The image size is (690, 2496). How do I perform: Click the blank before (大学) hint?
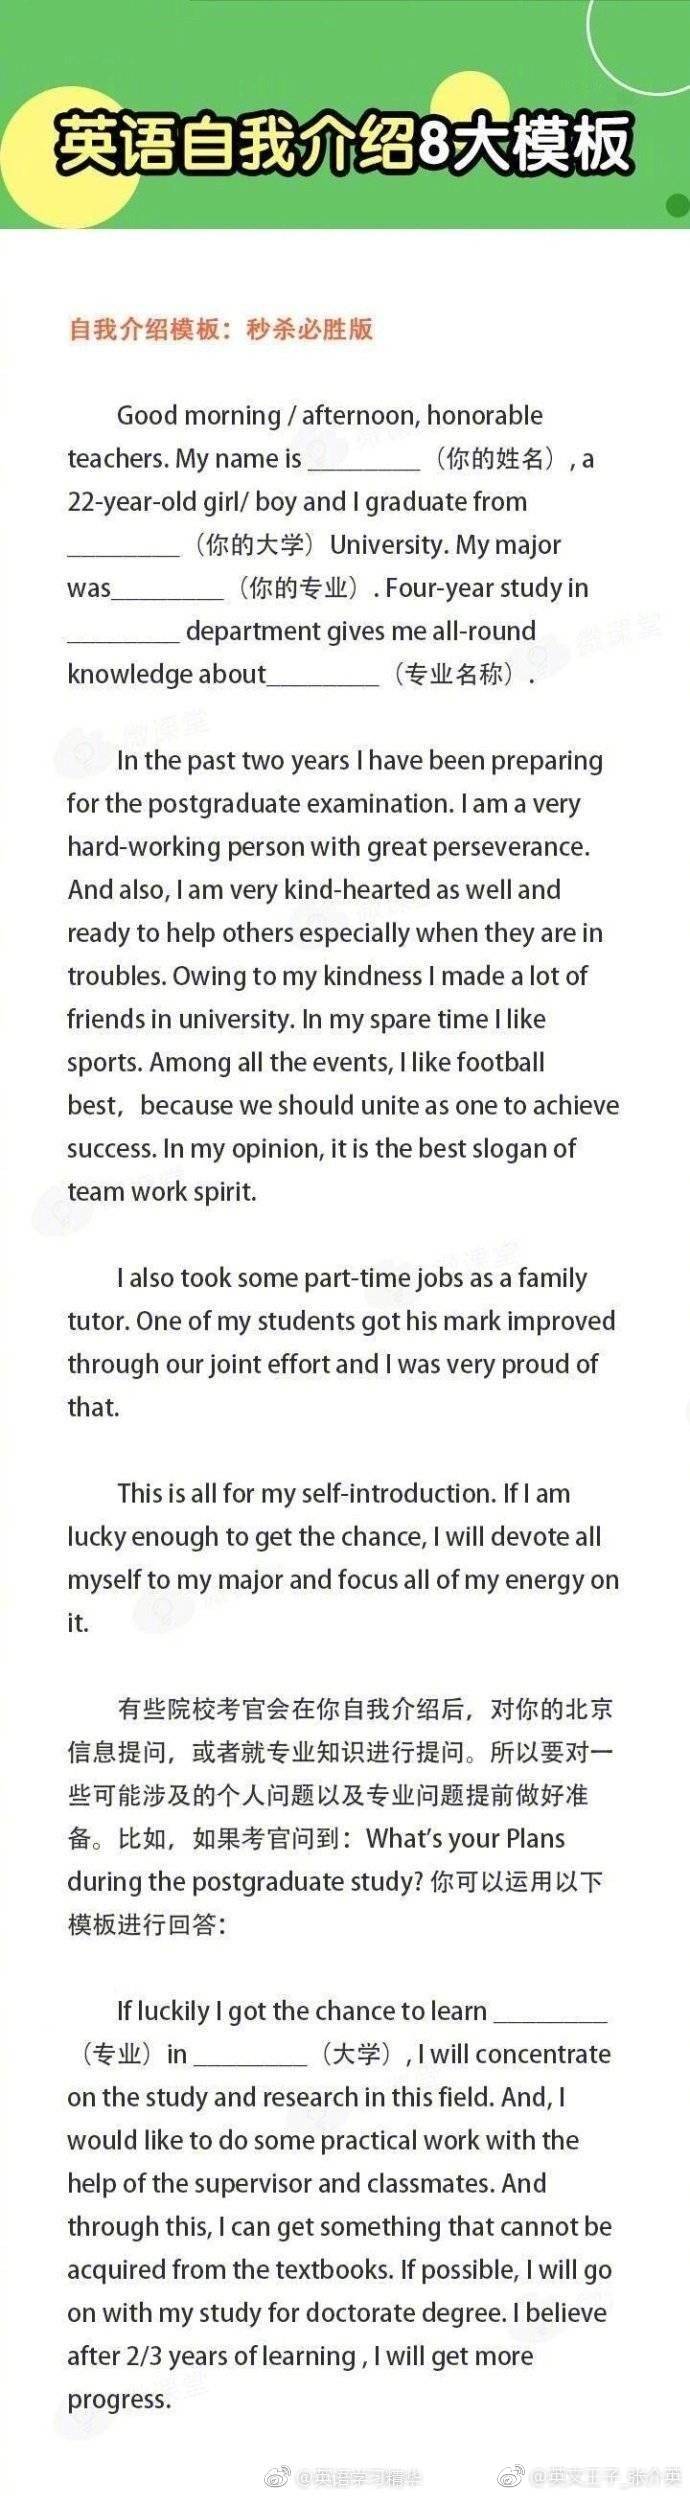tap(250, 2057)
